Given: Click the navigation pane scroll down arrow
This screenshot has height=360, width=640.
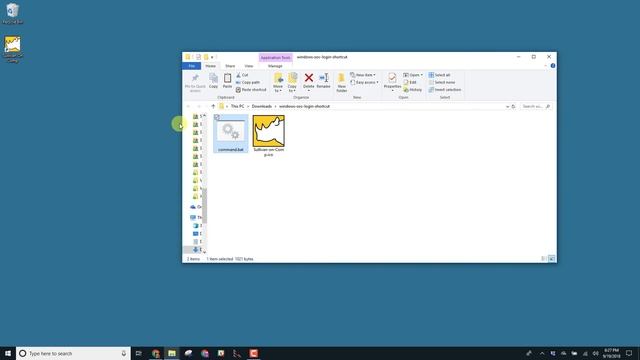Looking at the screenshot, I should pos(204,251).
